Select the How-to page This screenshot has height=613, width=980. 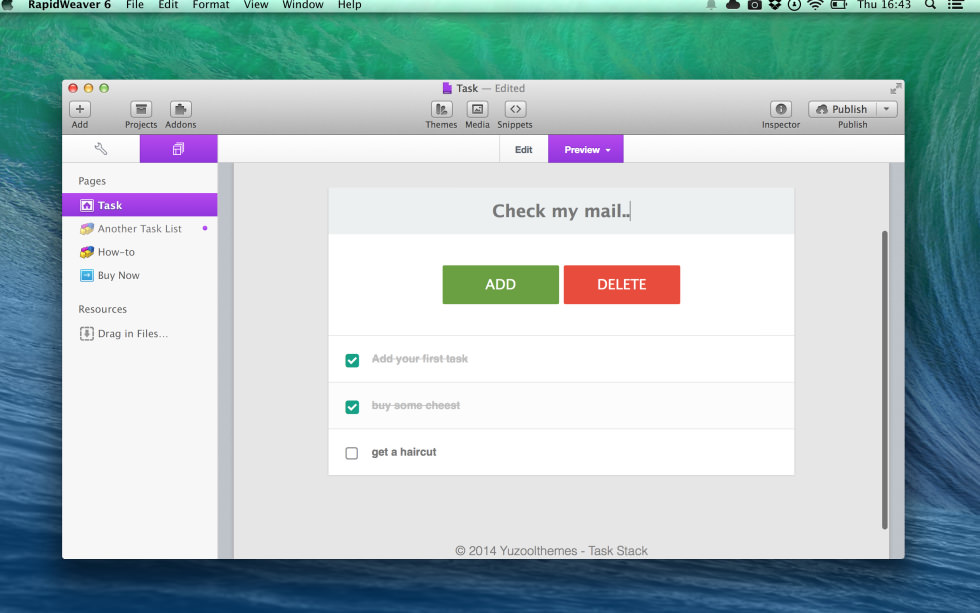(x=140, y=252)
